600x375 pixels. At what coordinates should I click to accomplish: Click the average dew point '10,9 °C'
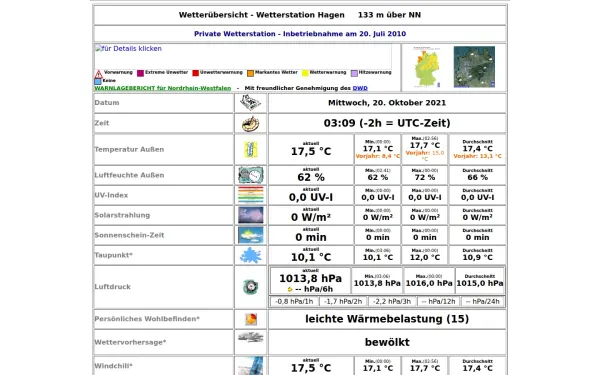pos(477,258)
